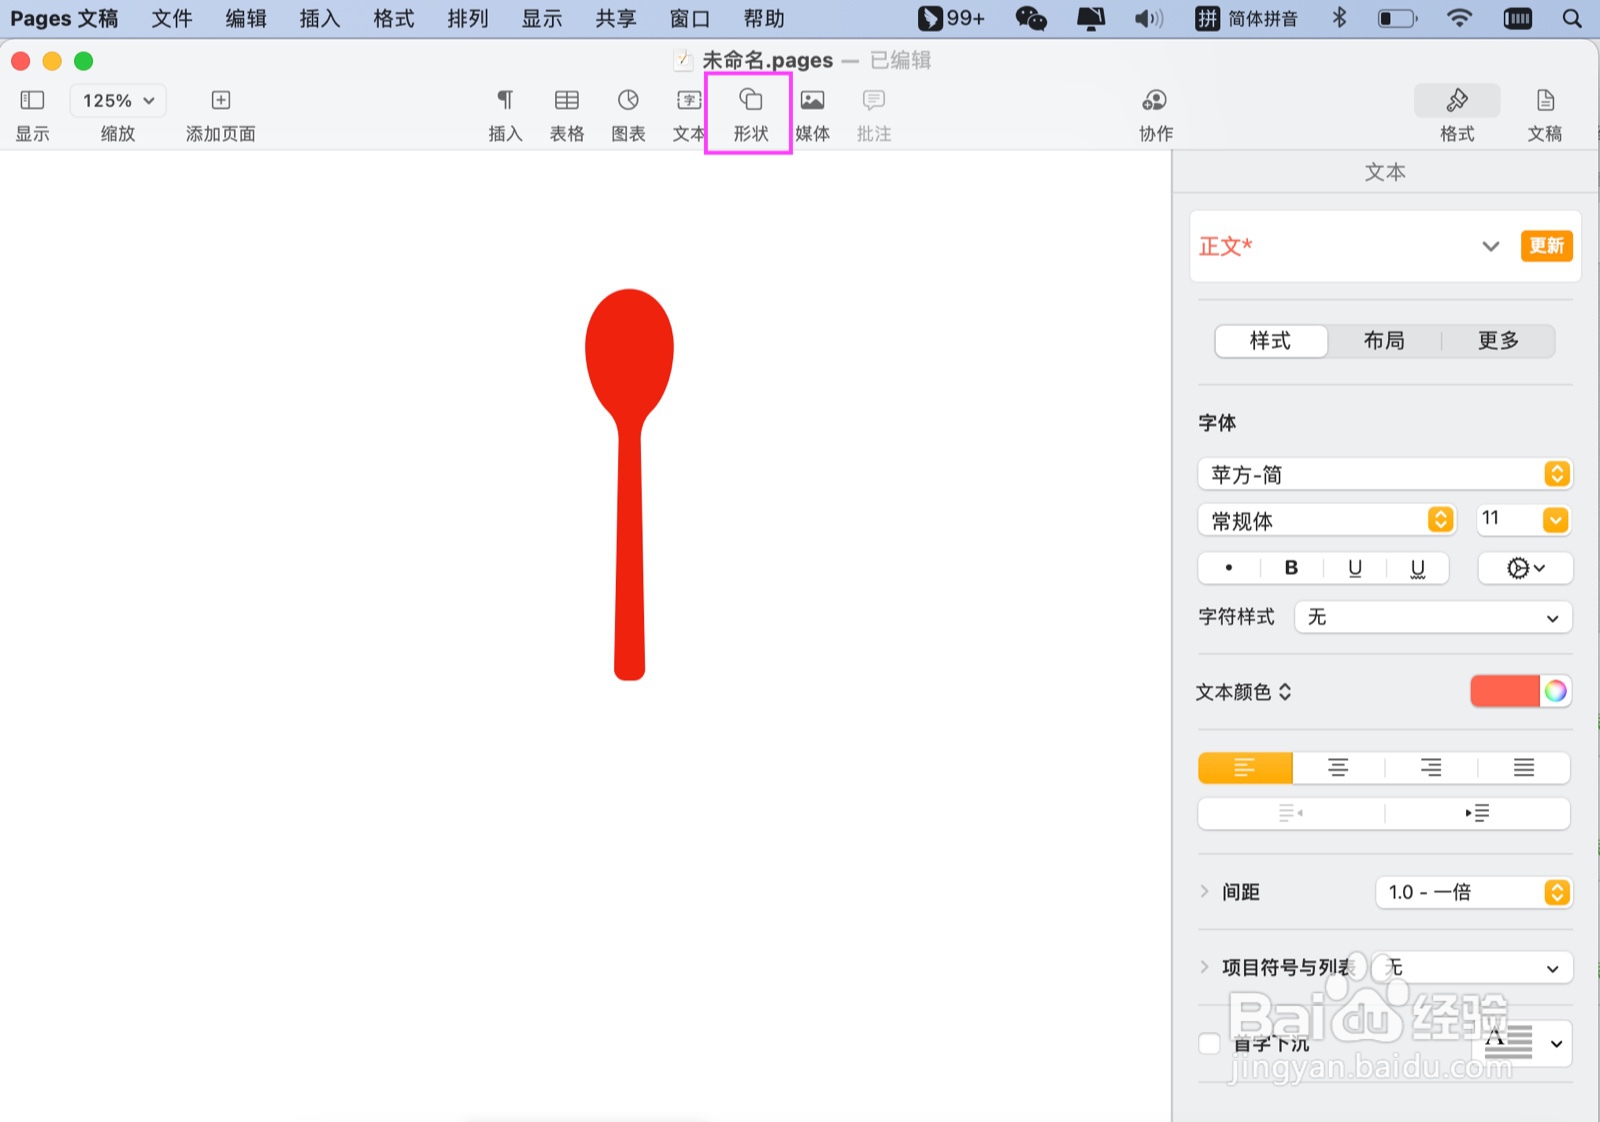Click the 更新 update style button
The image size is (1600, 1122).
coord(1546,246)
